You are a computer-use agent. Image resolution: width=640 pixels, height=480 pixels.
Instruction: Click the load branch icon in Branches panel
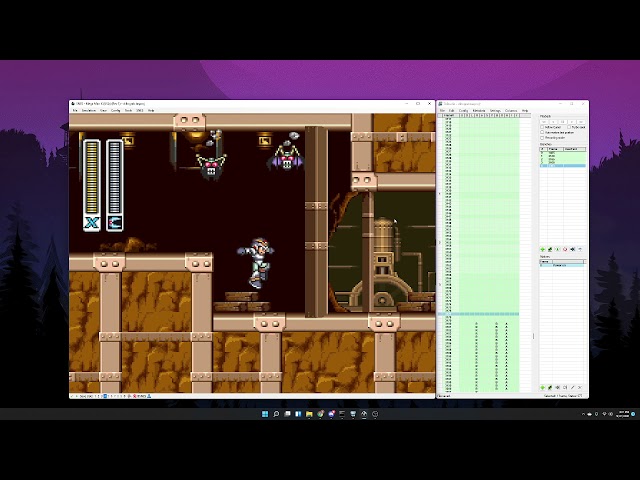[558, 249]
